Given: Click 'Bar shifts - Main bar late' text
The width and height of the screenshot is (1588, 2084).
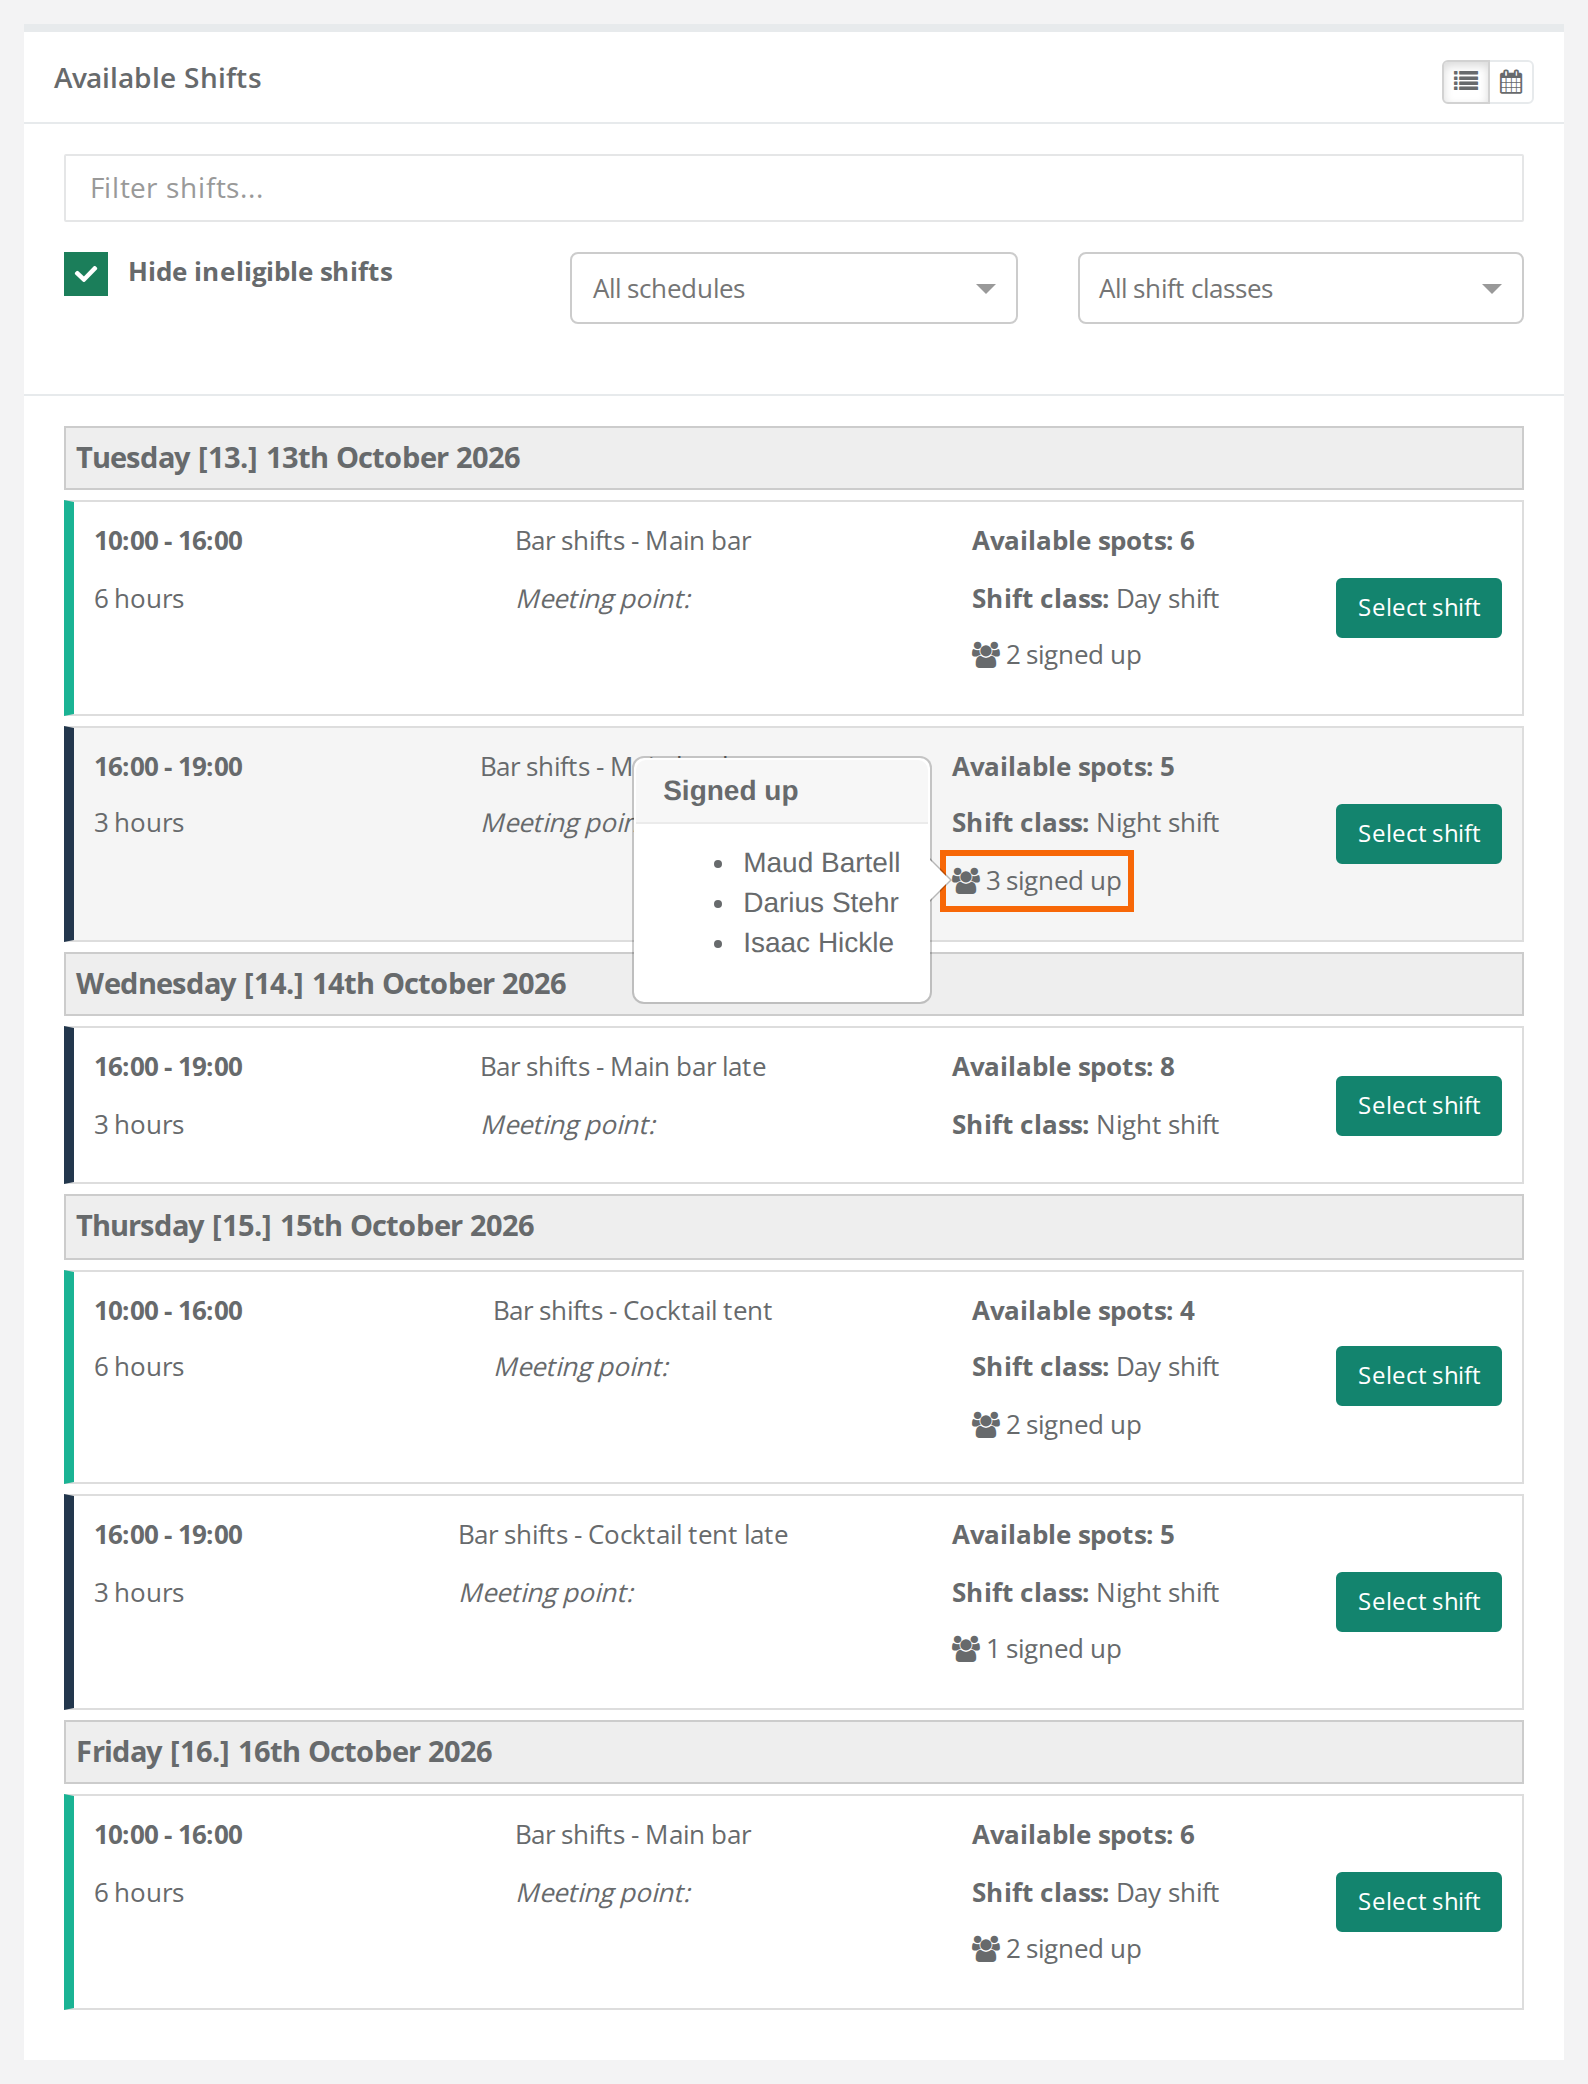Looking at the screenshot, I should (623, 1067).
